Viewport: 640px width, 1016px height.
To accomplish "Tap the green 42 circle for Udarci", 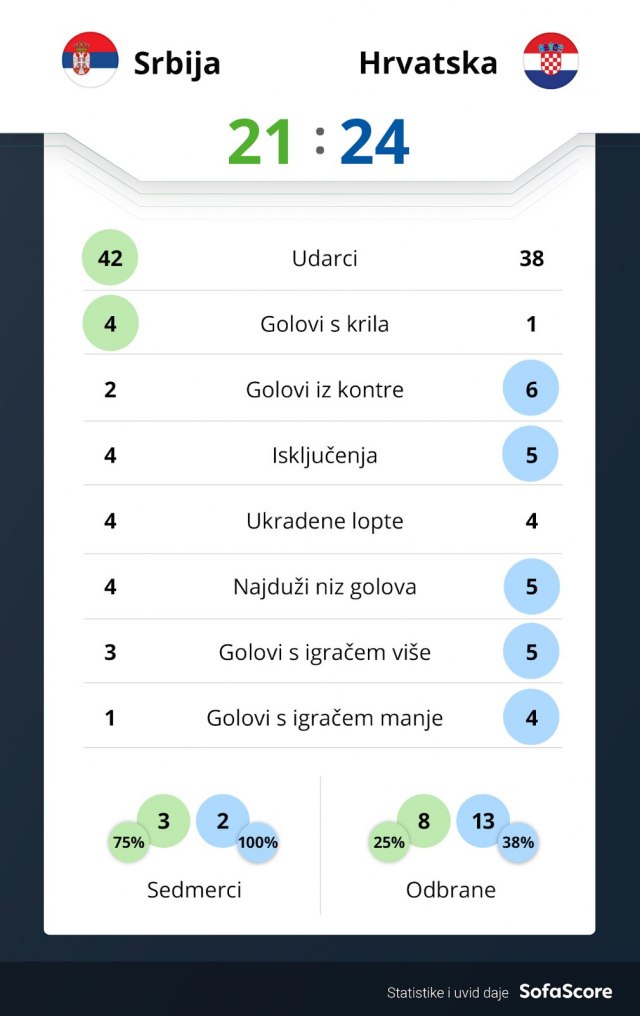I will tap(110, 258).
